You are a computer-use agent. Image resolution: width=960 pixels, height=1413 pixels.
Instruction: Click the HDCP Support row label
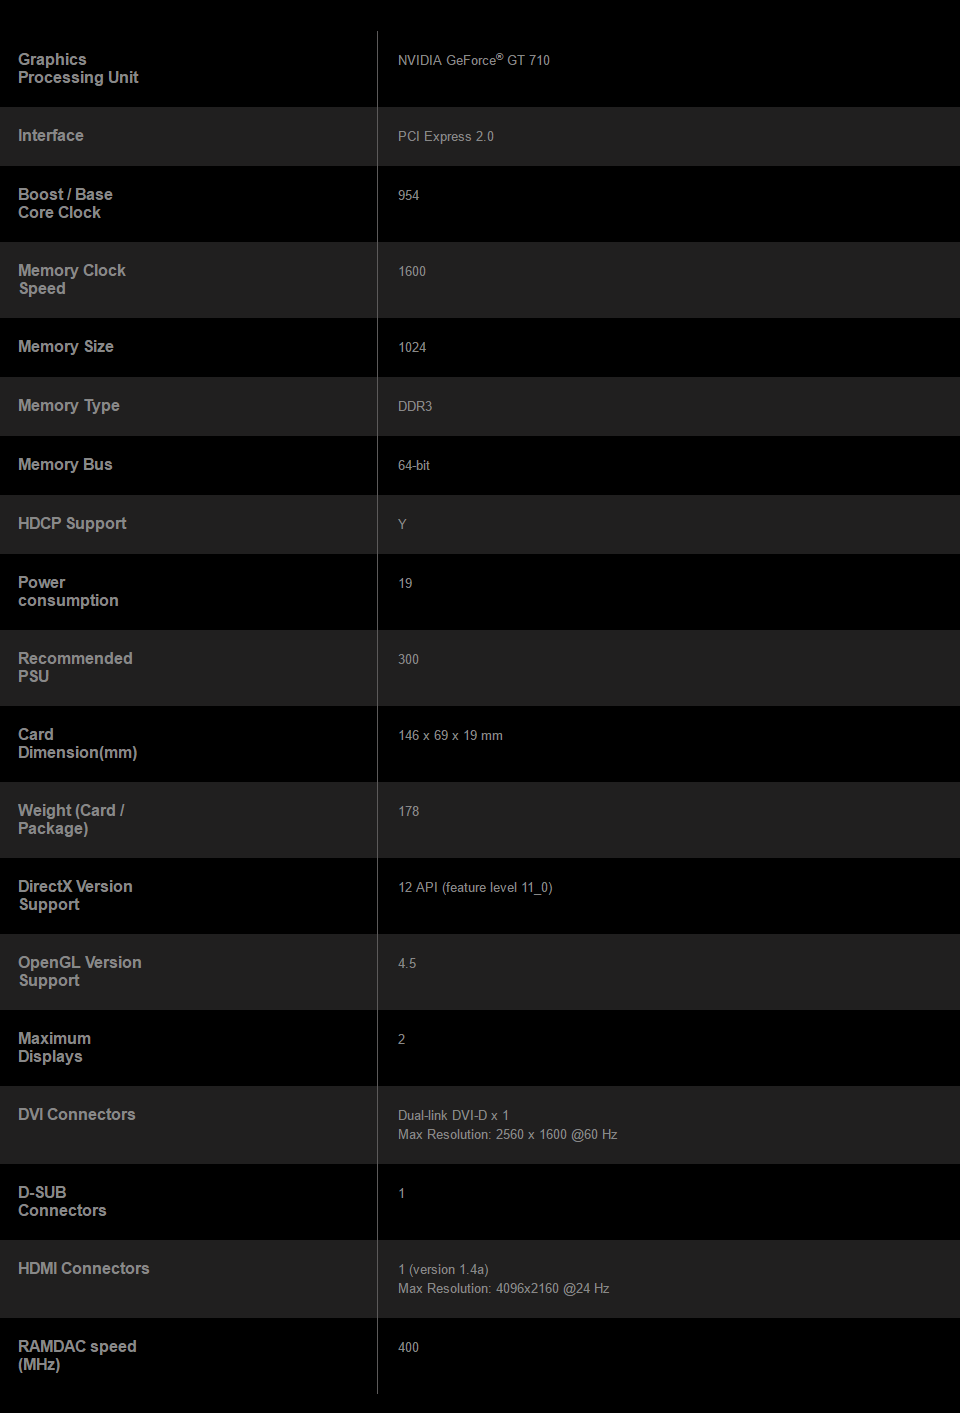pyautogui.click(x=72, y=524)
